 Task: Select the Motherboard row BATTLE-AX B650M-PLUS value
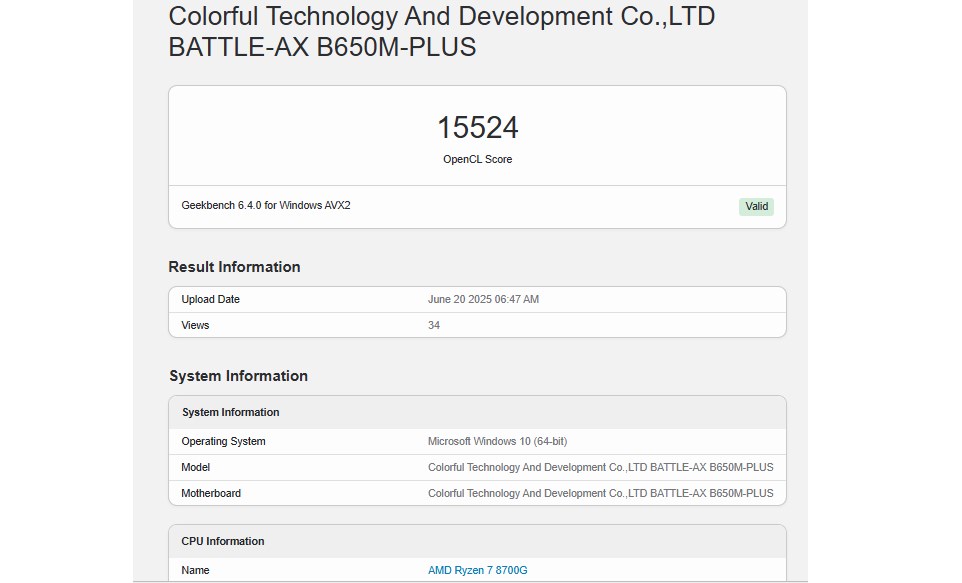coord(601,493)
